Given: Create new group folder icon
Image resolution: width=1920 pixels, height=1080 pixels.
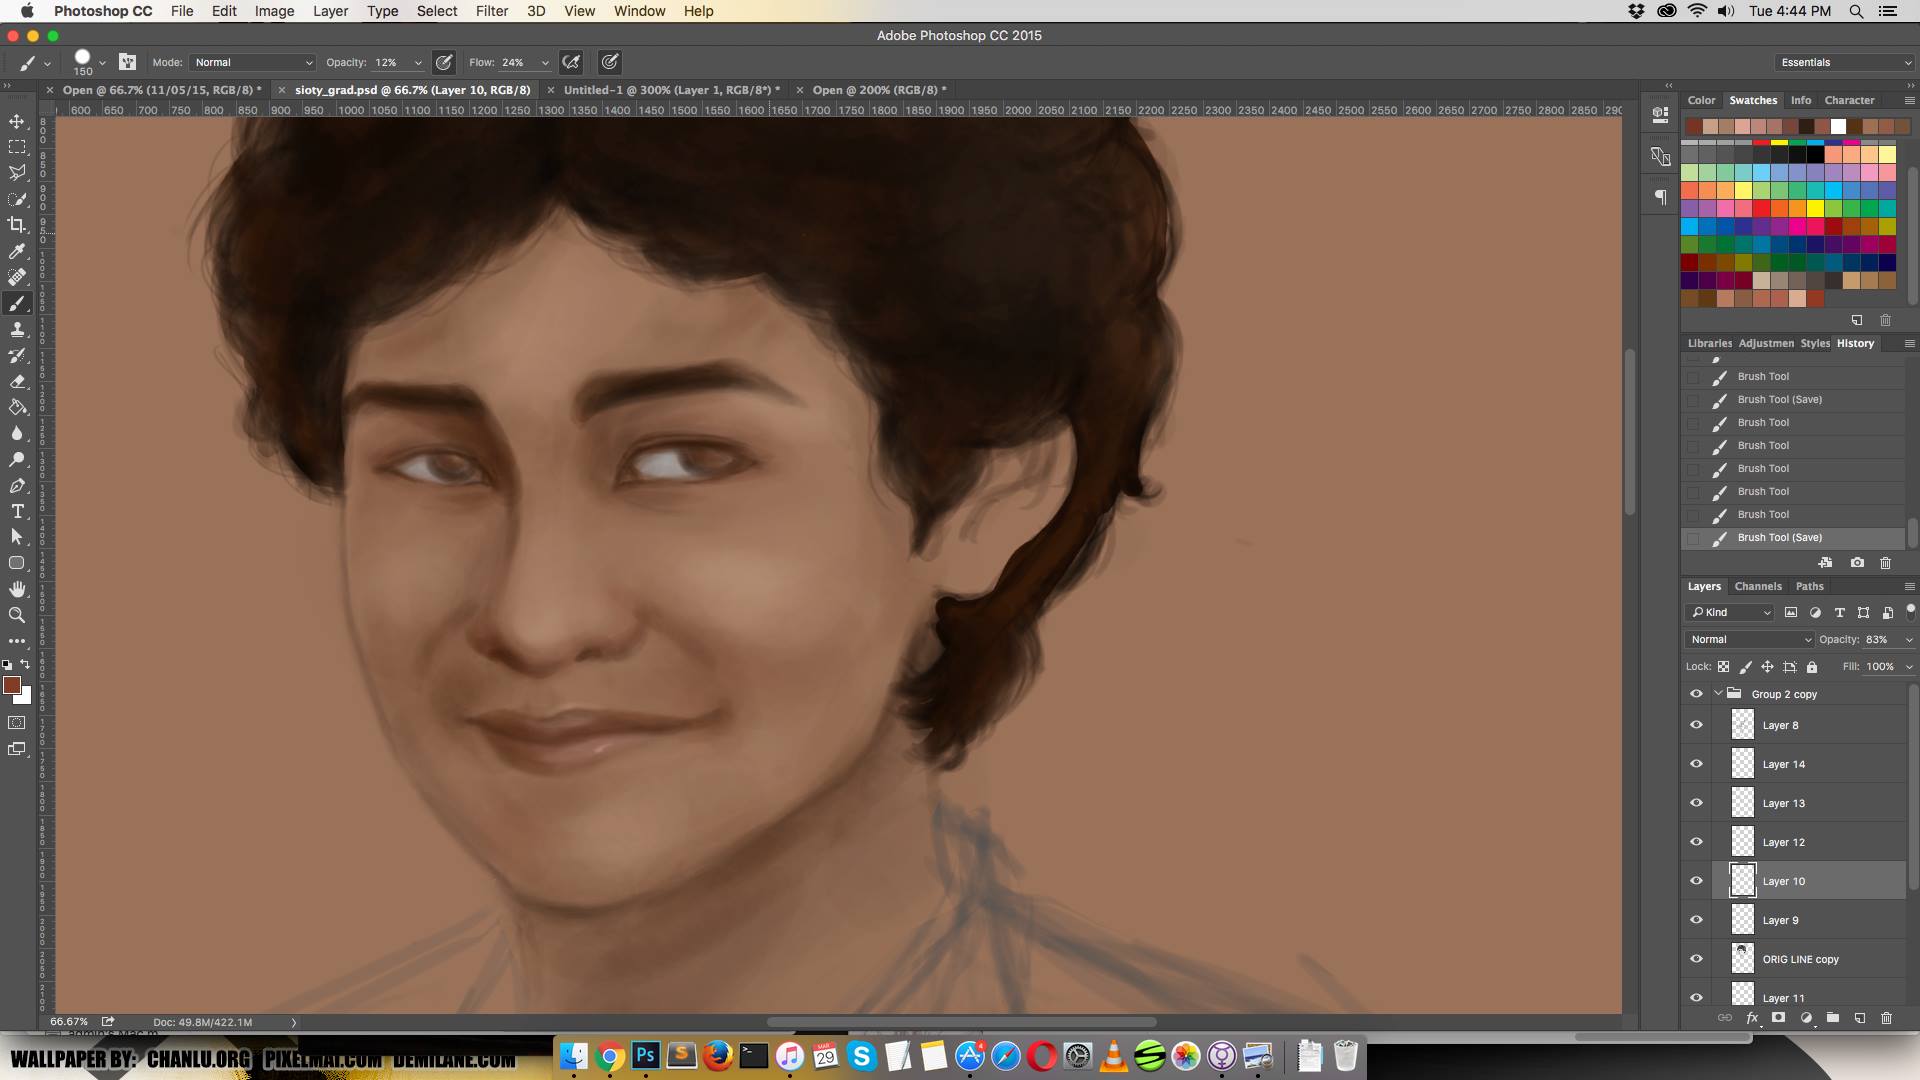Looking at the screenshot, I should (x=1833, y=1018).
